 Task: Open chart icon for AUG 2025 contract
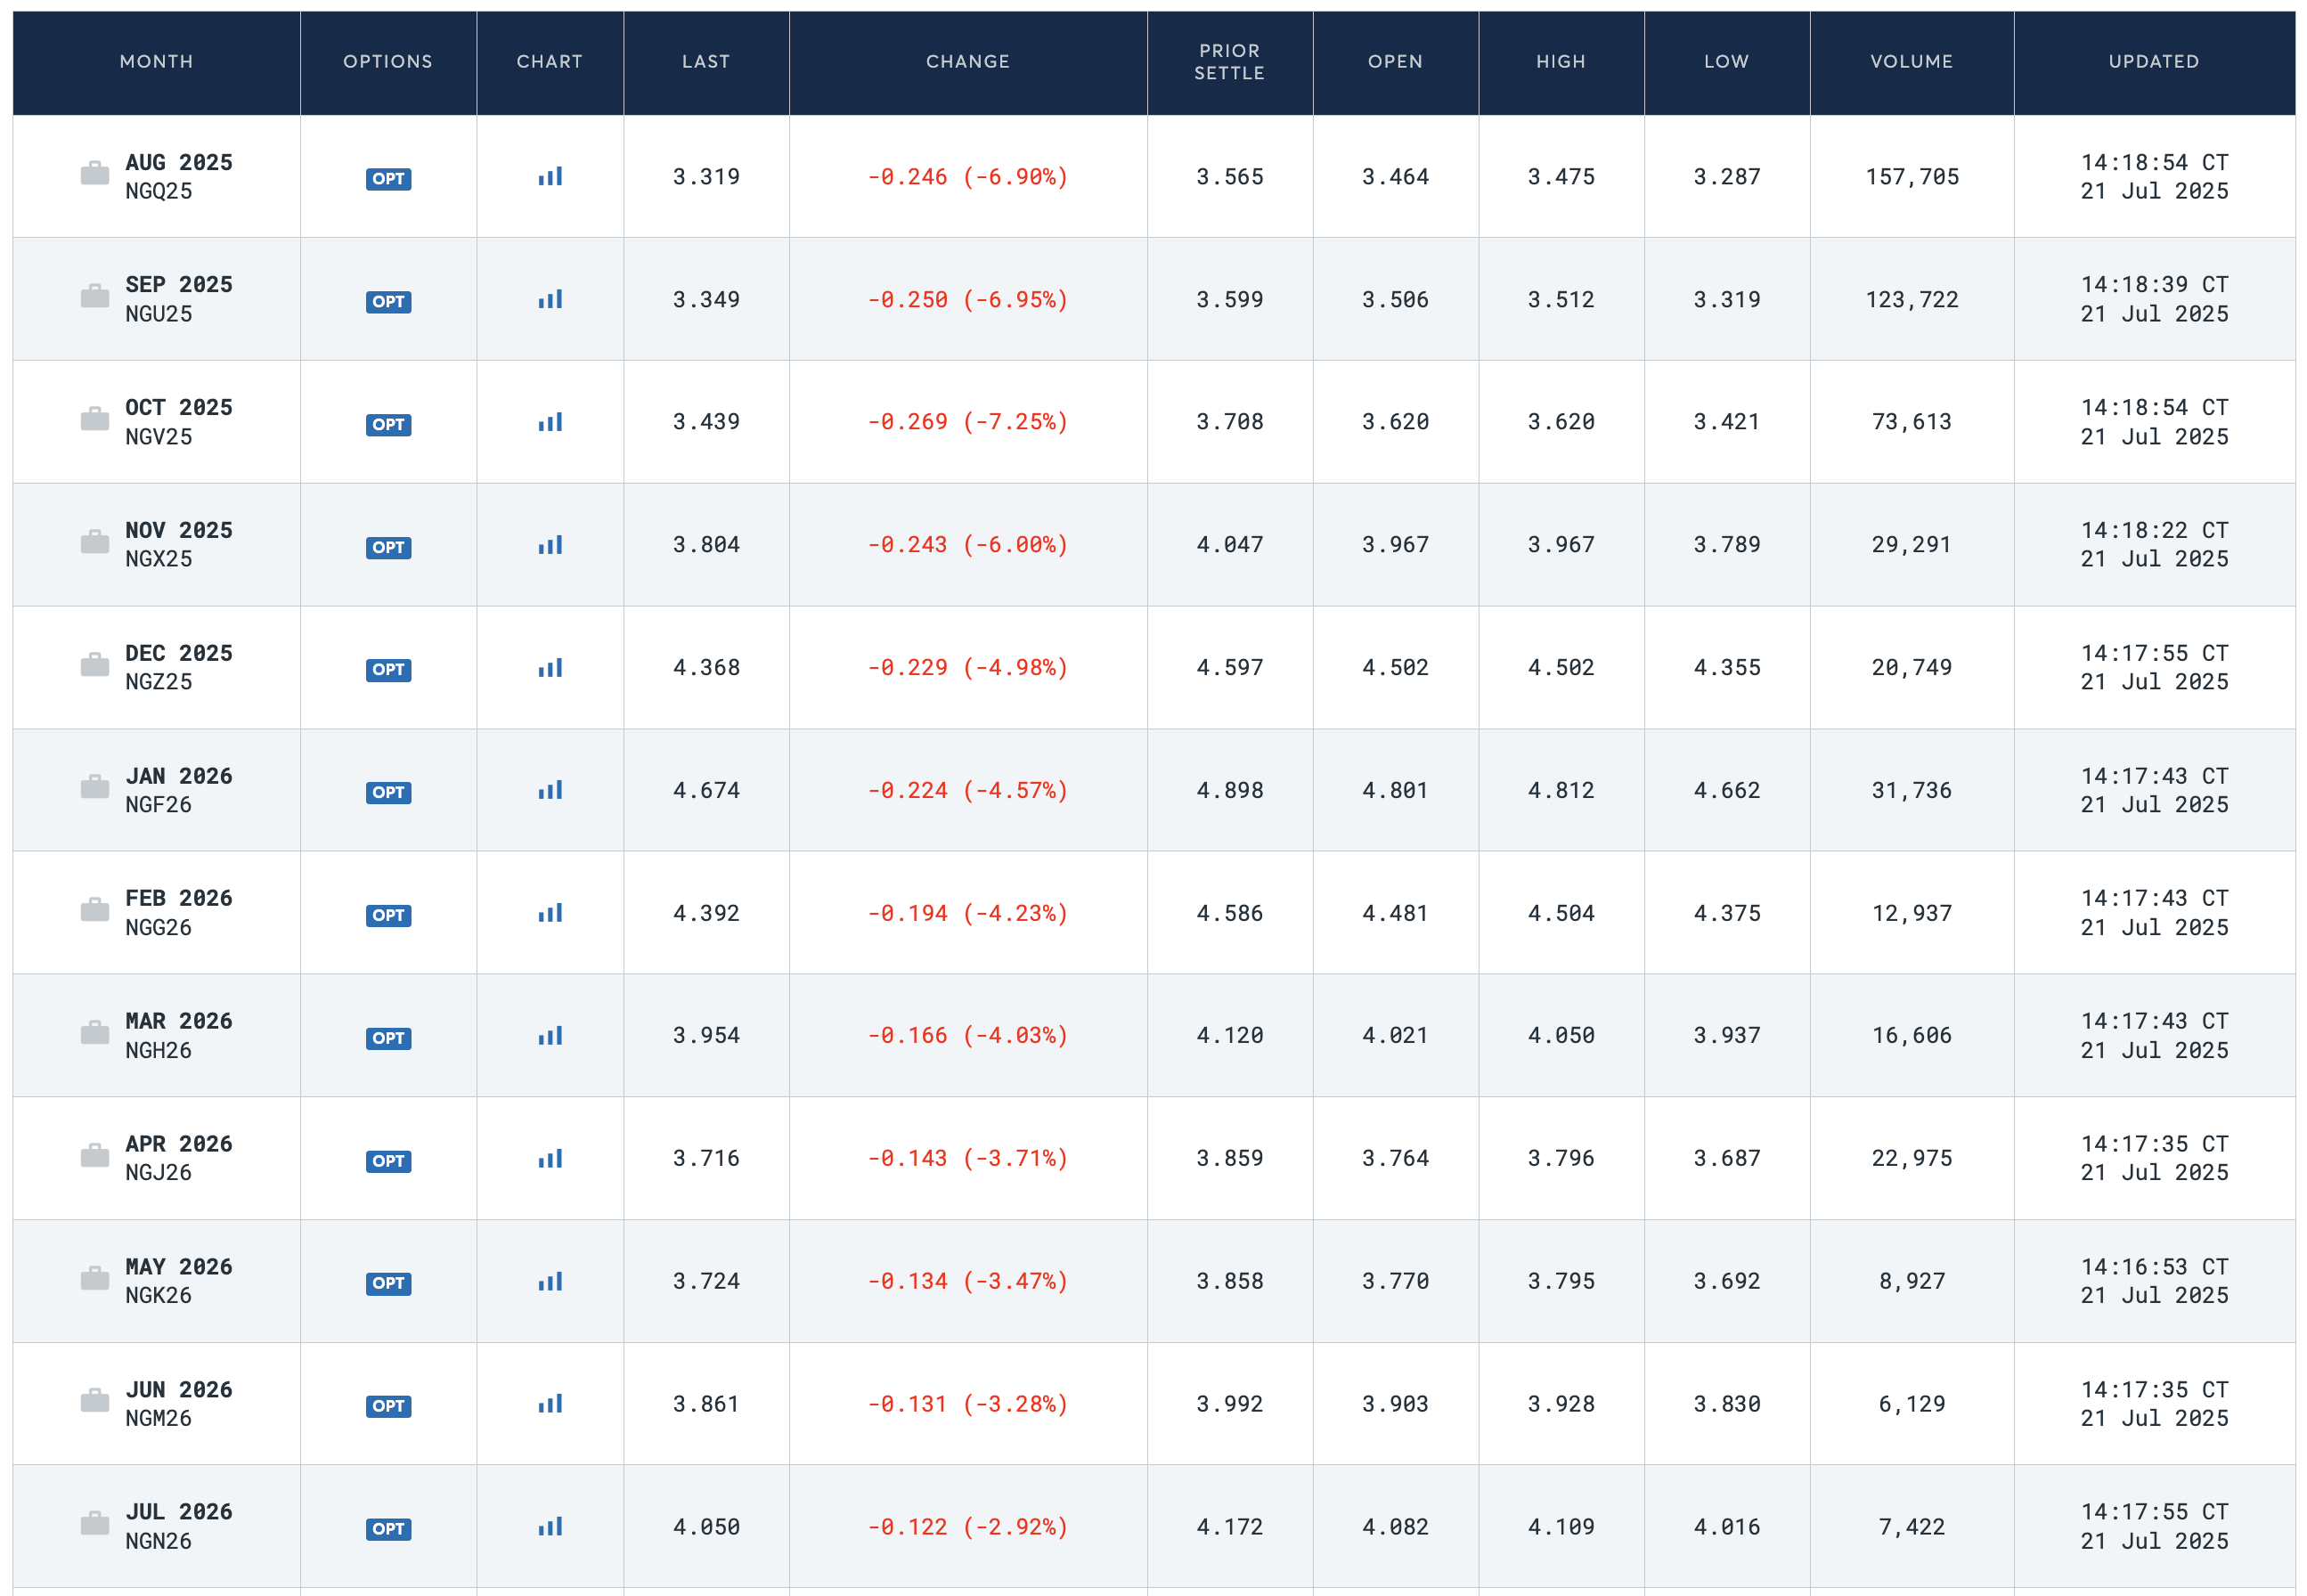coord(550,177)
